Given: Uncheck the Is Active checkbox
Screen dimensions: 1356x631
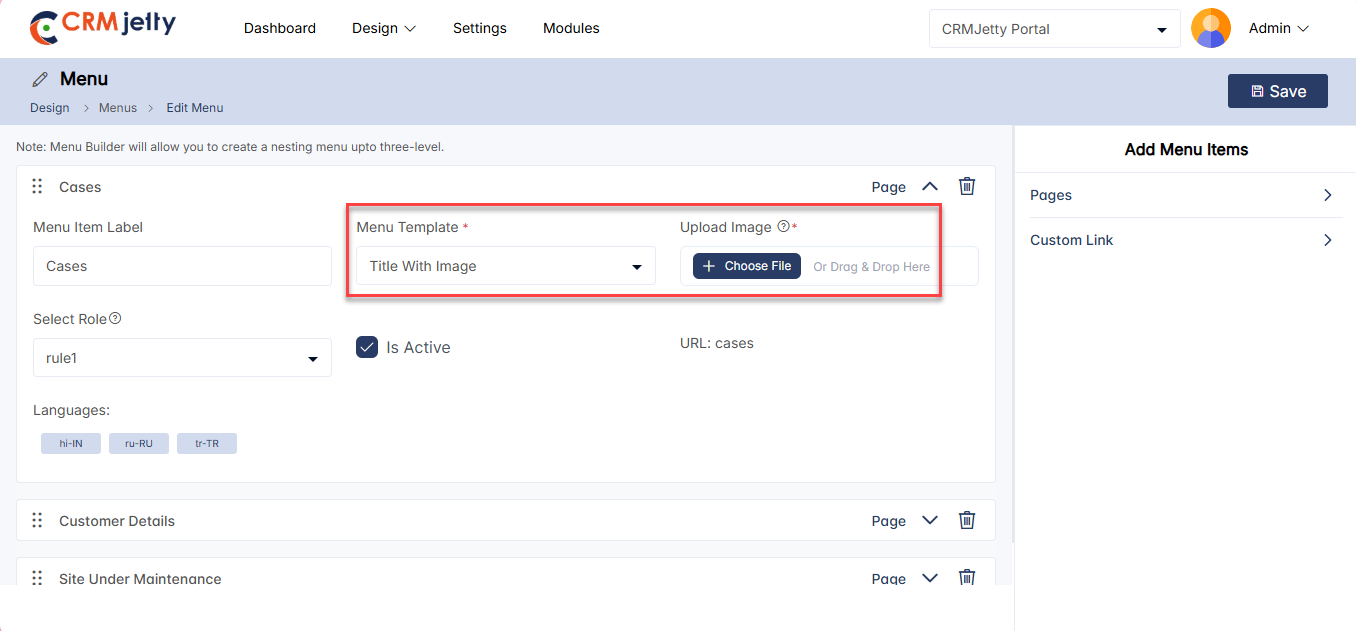Looking at the screenshot, I should pyautogui.click(x=367, y=347).
